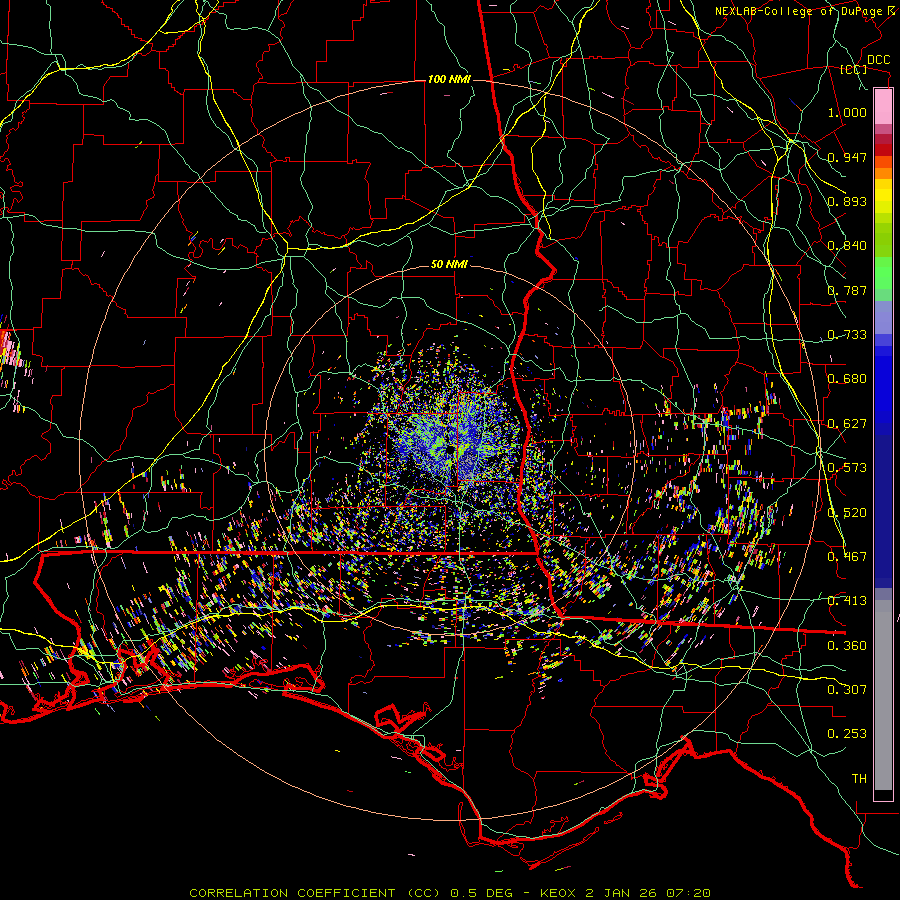Pick the yellow segment of the color bar
Screen dimensions: 900x900
tap(883, 197)
